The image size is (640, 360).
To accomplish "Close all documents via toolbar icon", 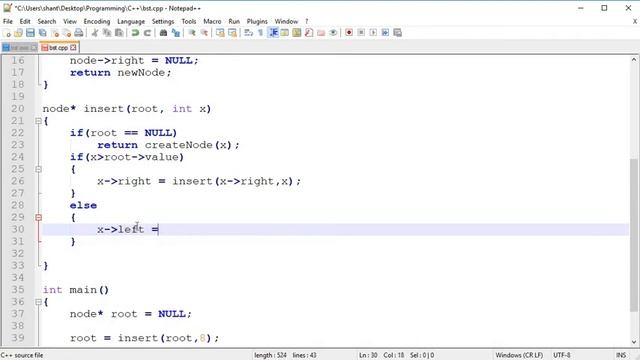I will (67, 33).
